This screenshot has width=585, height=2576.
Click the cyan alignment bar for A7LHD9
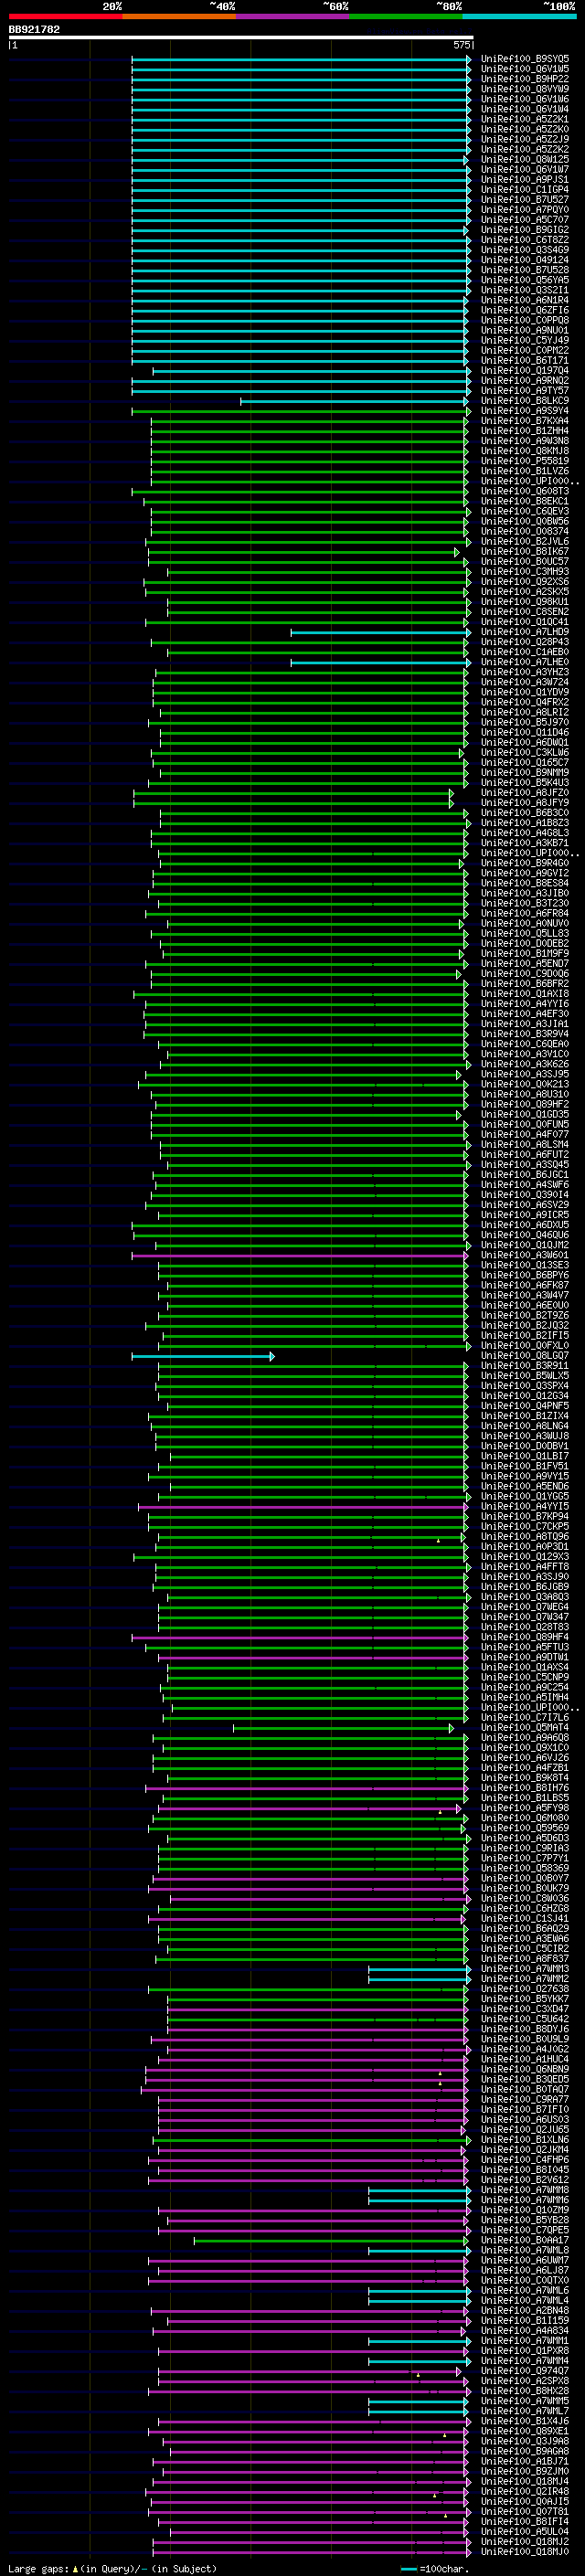tap(381, 632)
